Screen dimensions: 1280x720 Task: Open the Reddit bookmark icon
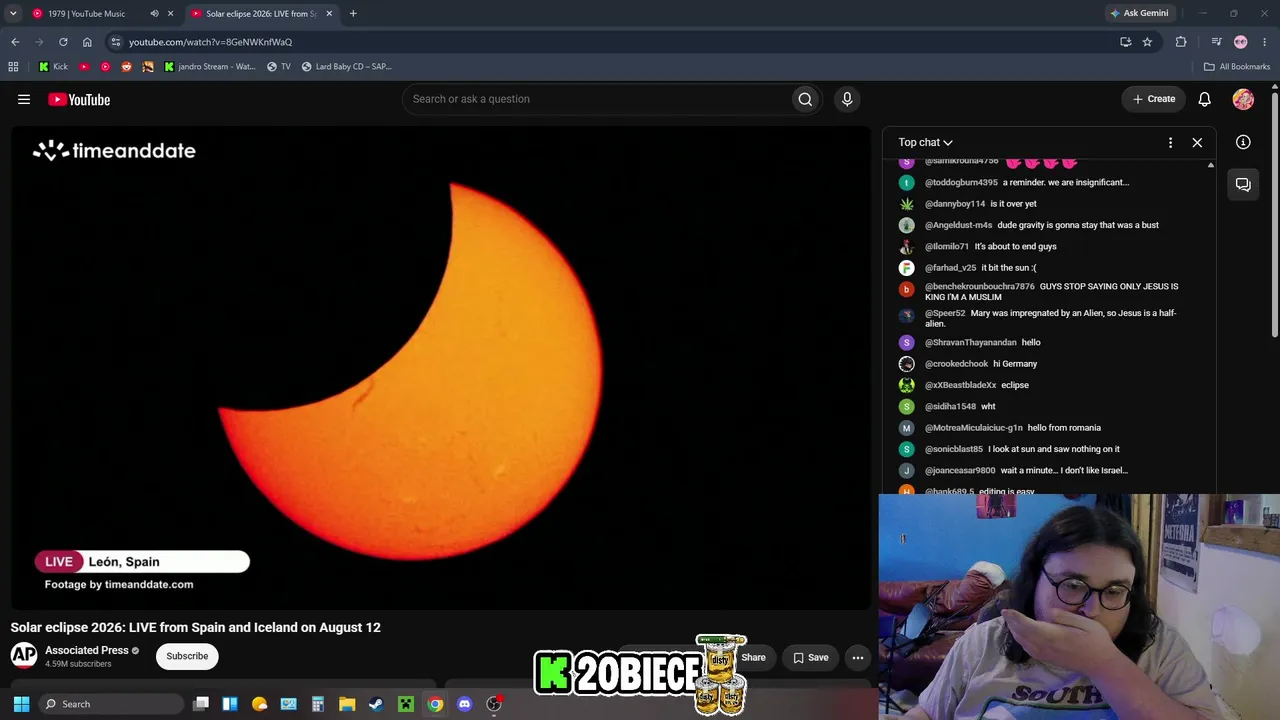point(126,67)
